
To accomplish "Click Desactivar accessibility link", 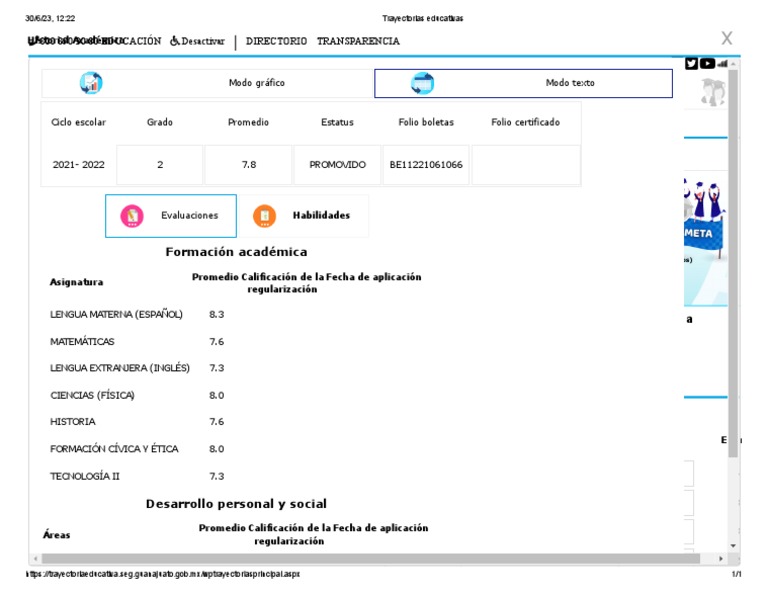I will (203, 41).
